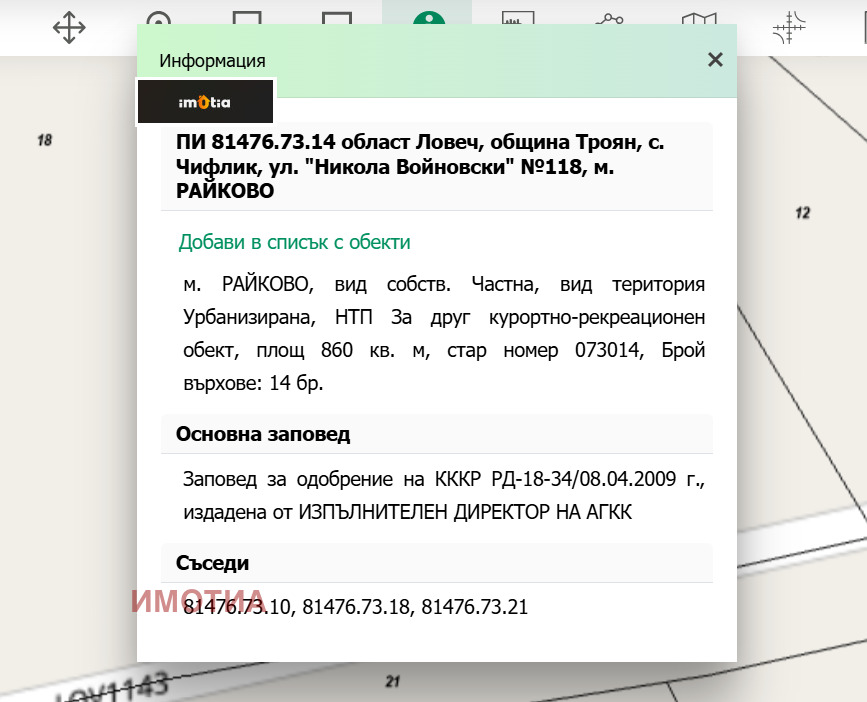The image size is (867, 702).
Task: Close the Информация panel
Action: [x=715, y=60]
